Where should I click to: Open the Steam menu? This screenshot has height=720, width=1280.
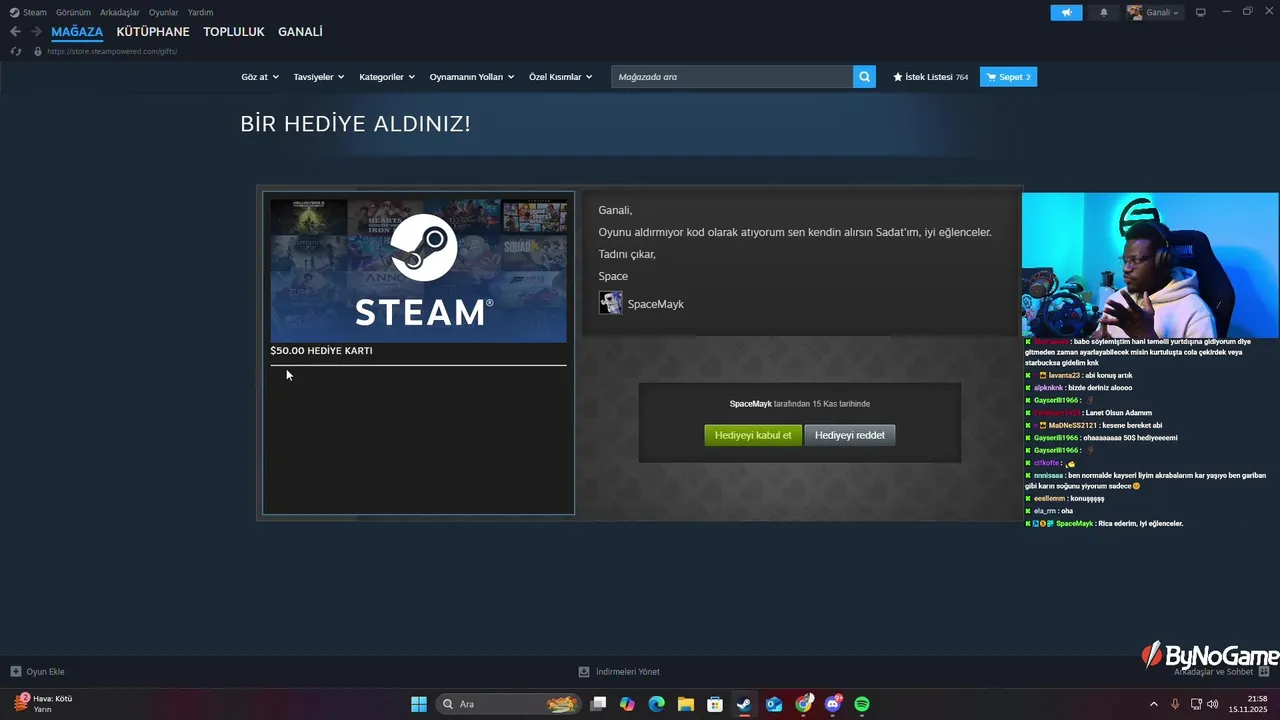[28, 12]
